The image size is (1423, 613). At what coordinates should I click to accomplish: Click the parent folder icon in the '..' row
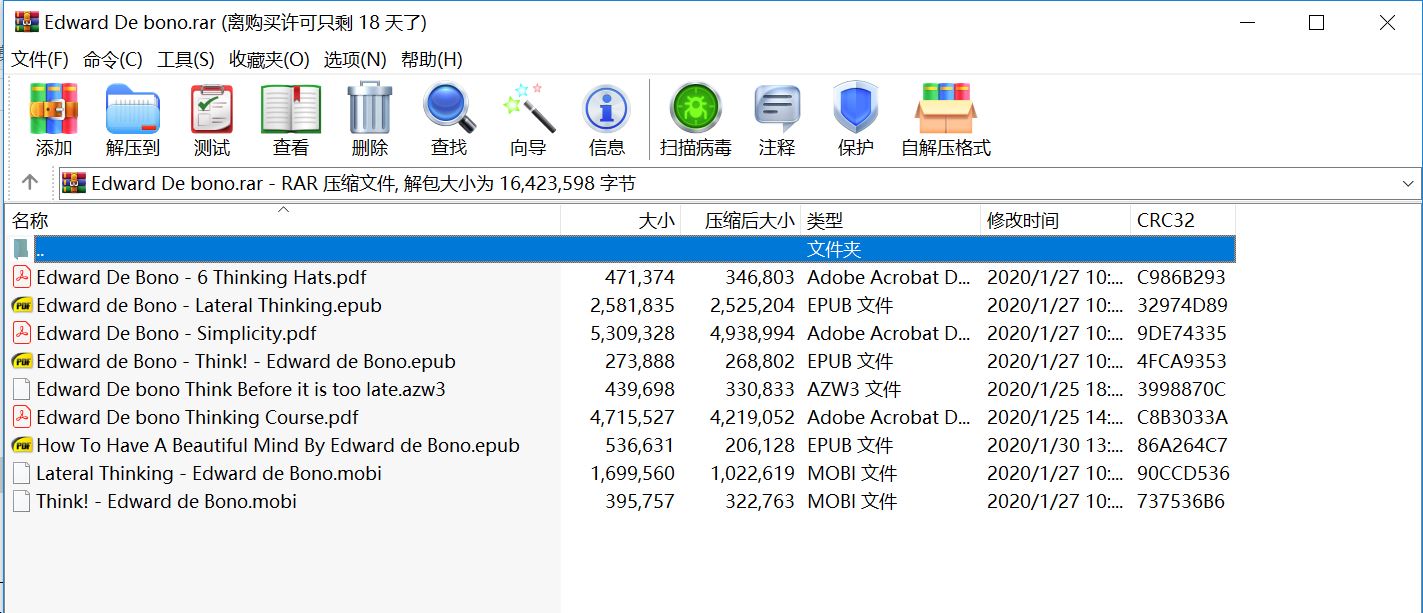point(22,249)
